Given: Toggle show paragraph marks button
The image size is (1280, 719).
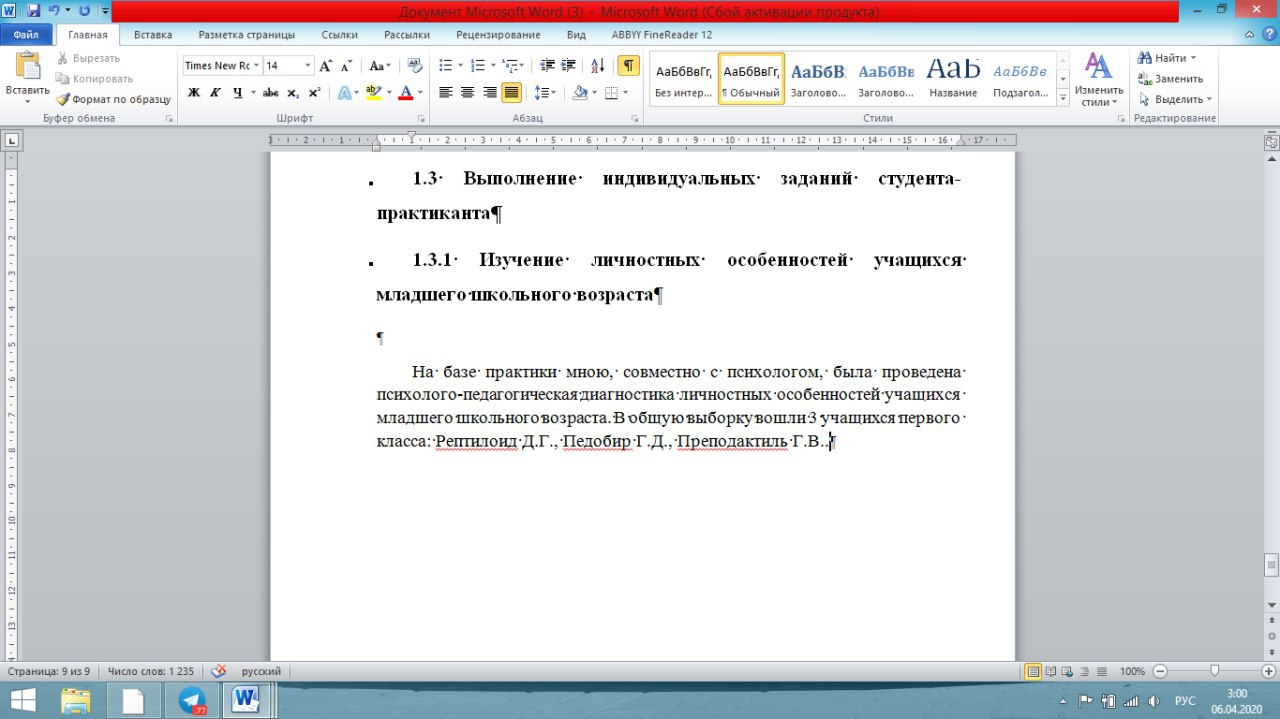Looking at the screenshot, I should tap(628, 66).
